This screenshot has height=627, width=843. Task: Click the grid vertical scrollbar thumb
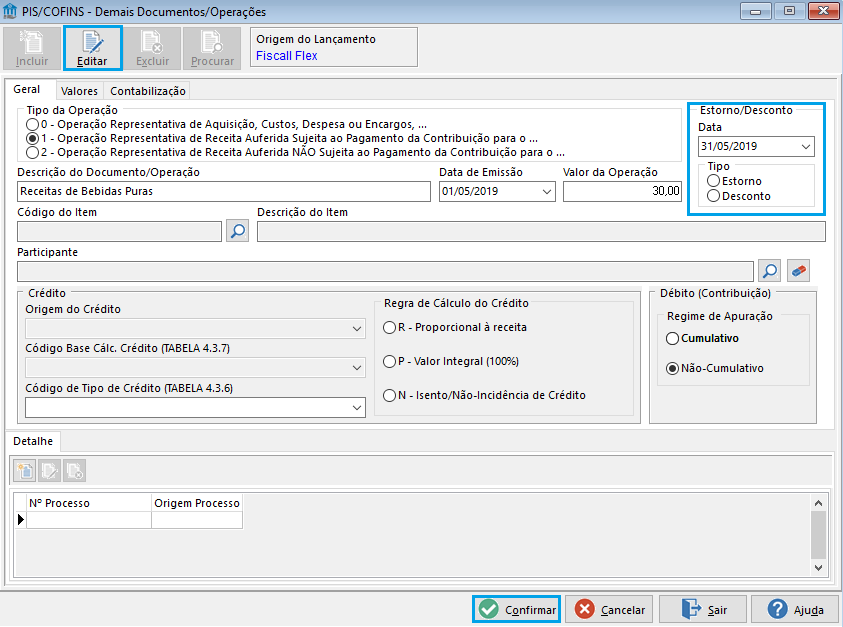[x=818, y=535]
